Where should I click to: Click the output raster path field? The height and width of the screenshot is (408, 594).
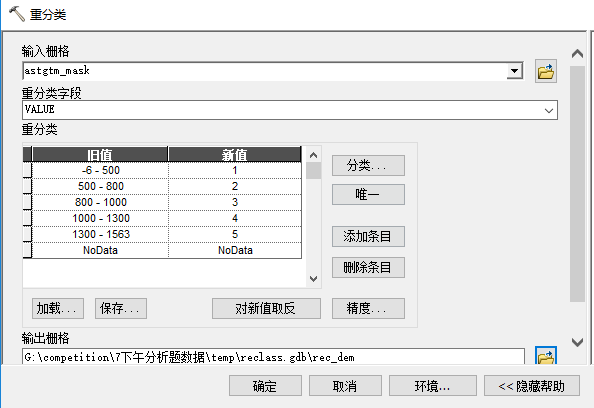pos(273,357)
